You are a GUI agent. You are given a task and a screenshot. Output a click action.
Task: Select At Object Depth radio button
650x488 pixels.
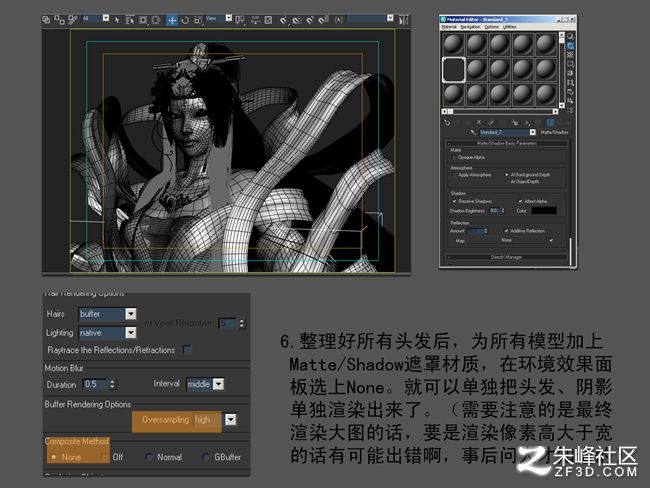pos(507,182)
